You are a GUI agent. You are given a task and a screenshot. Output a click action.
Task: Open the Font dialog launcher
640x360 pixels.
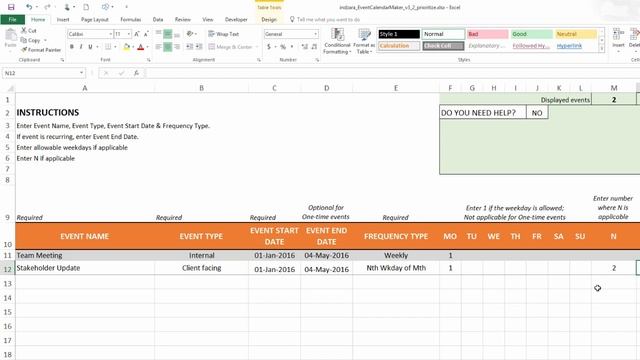click(149, 60)
